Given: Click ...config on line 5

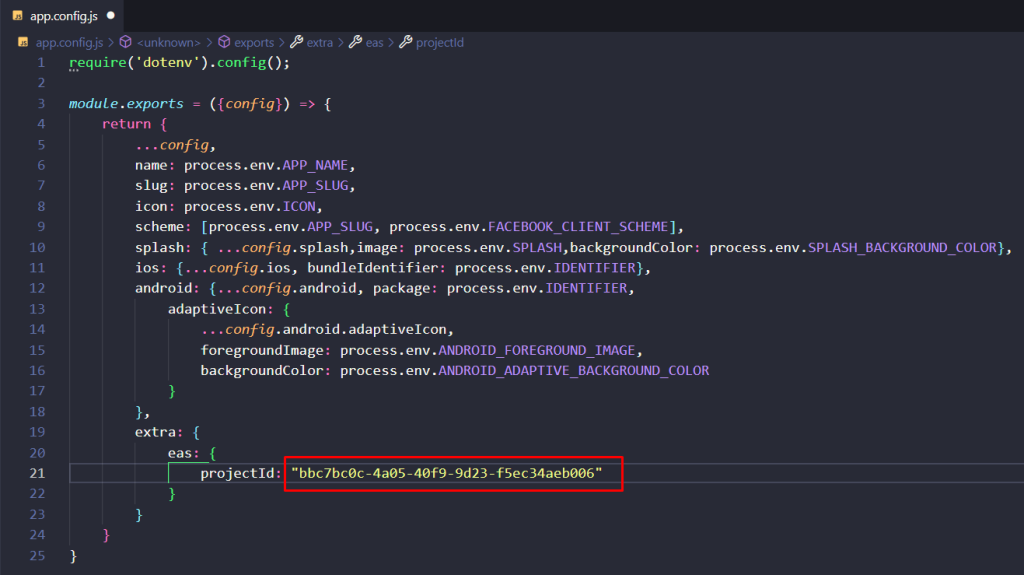Looking at the screenshot, I should click(x=172, y=145).
